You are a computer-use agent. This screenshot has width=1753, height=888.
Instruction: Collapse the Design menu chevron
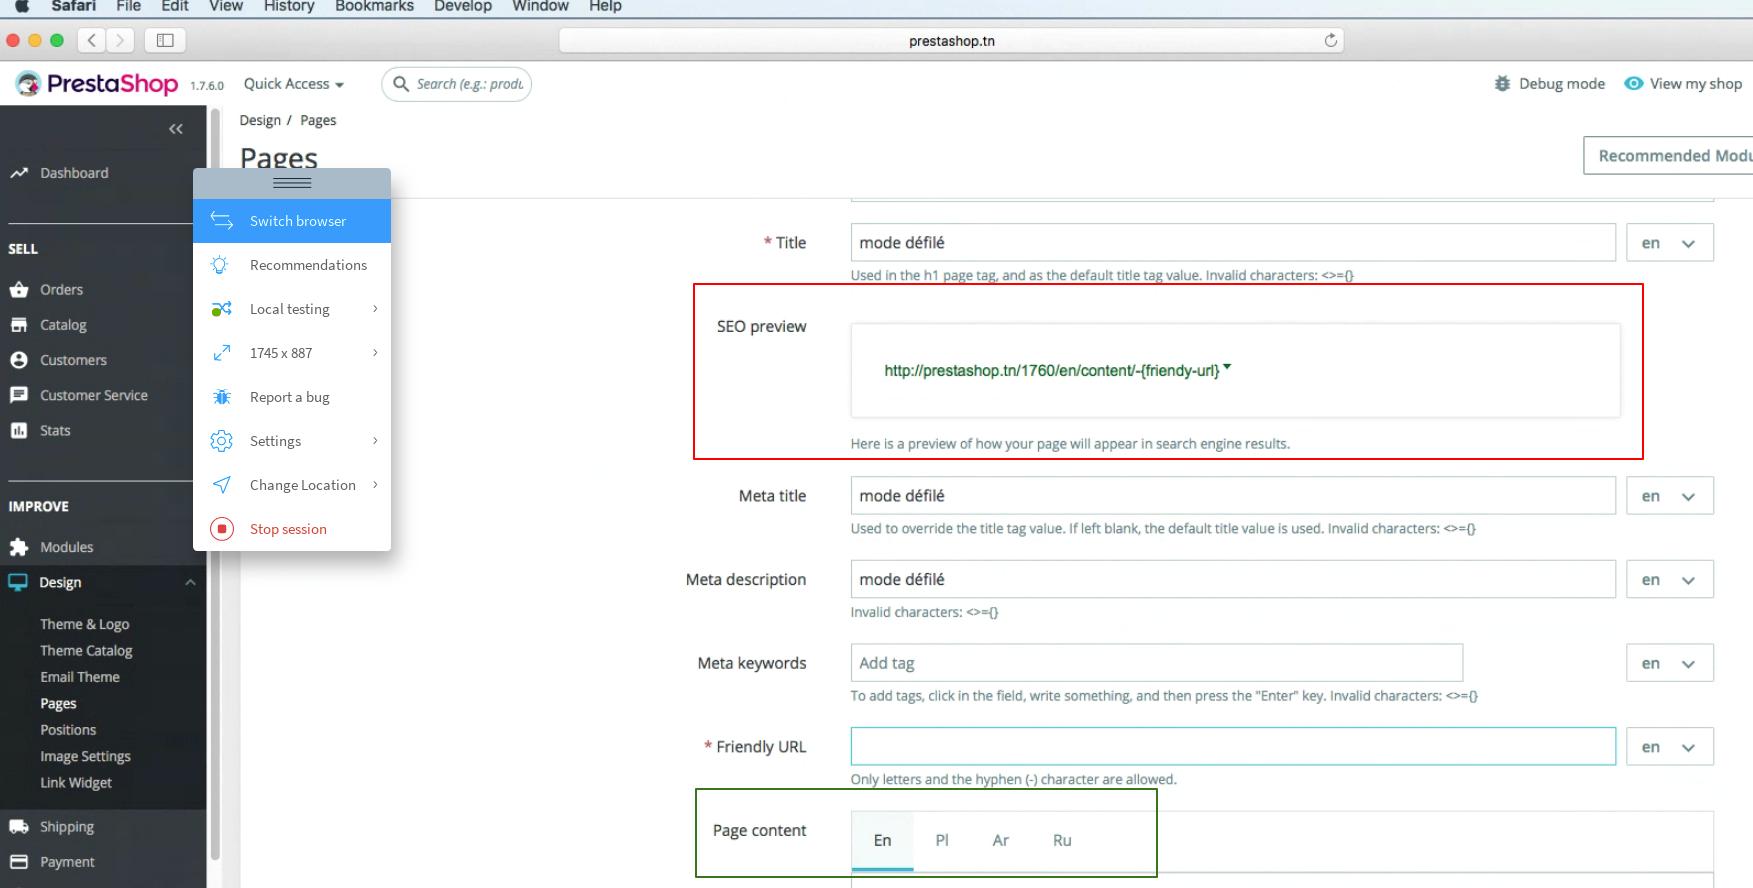coord(190,582)
